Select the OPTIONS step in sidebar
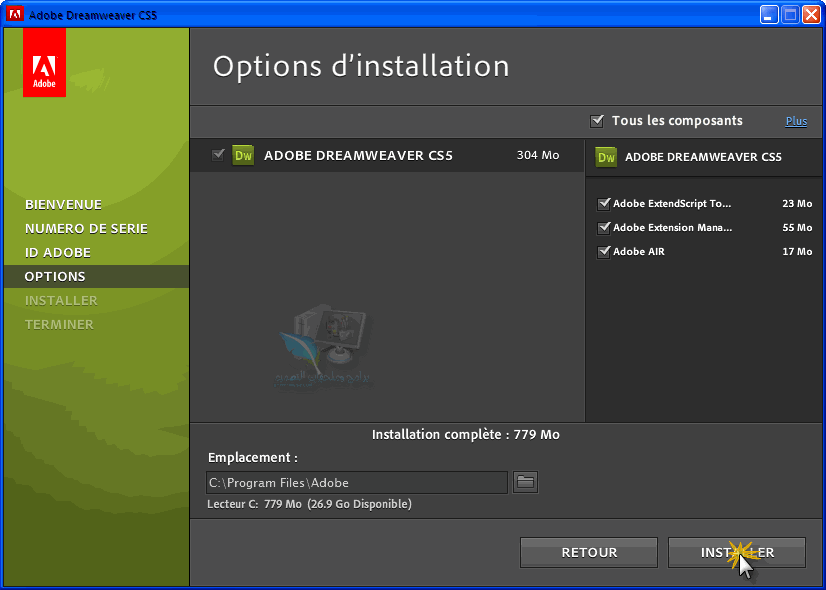The width and height of the screenshot is (826, 590). (55, 276)
